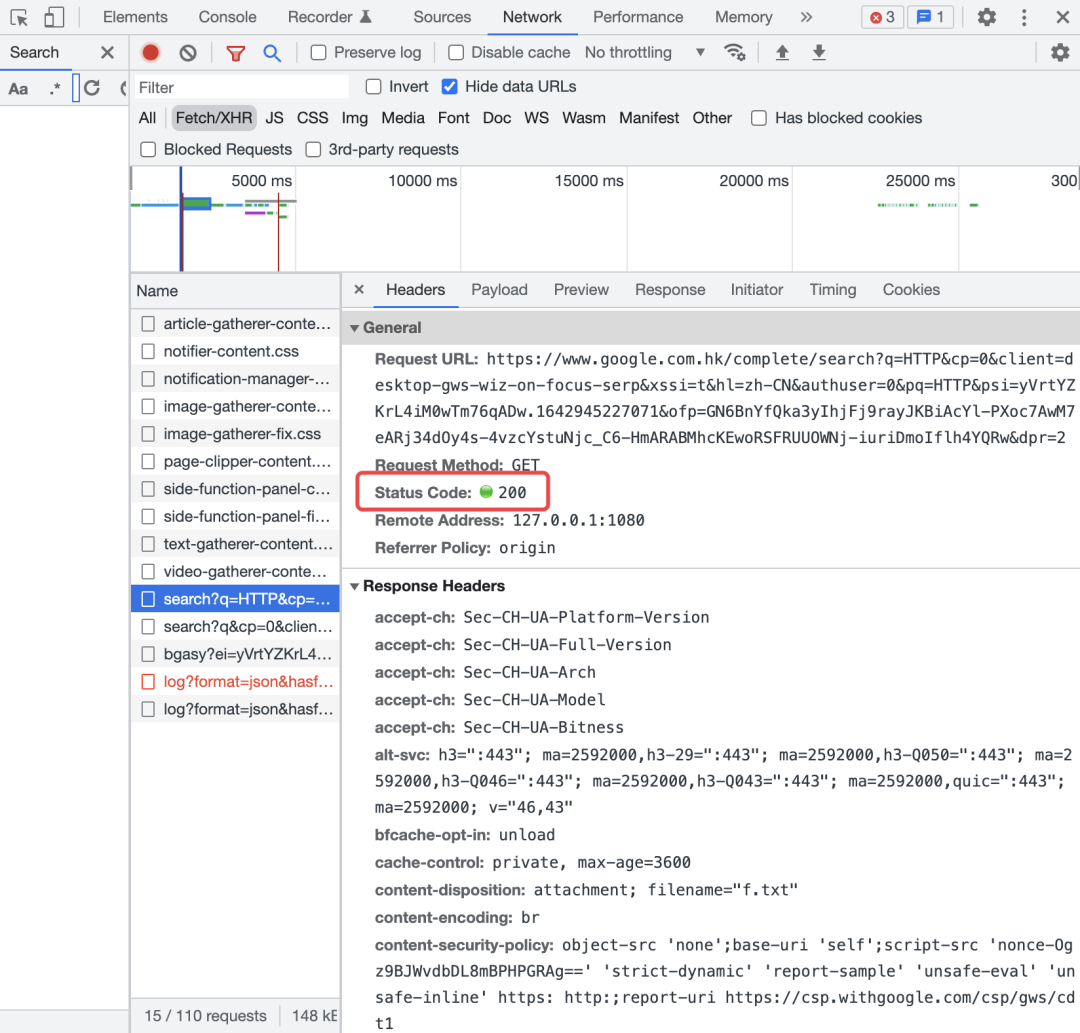The height and width of the screenshot is (1033, 1080).
Task: Click the Filter text input
Action: (x=241, y=87)
